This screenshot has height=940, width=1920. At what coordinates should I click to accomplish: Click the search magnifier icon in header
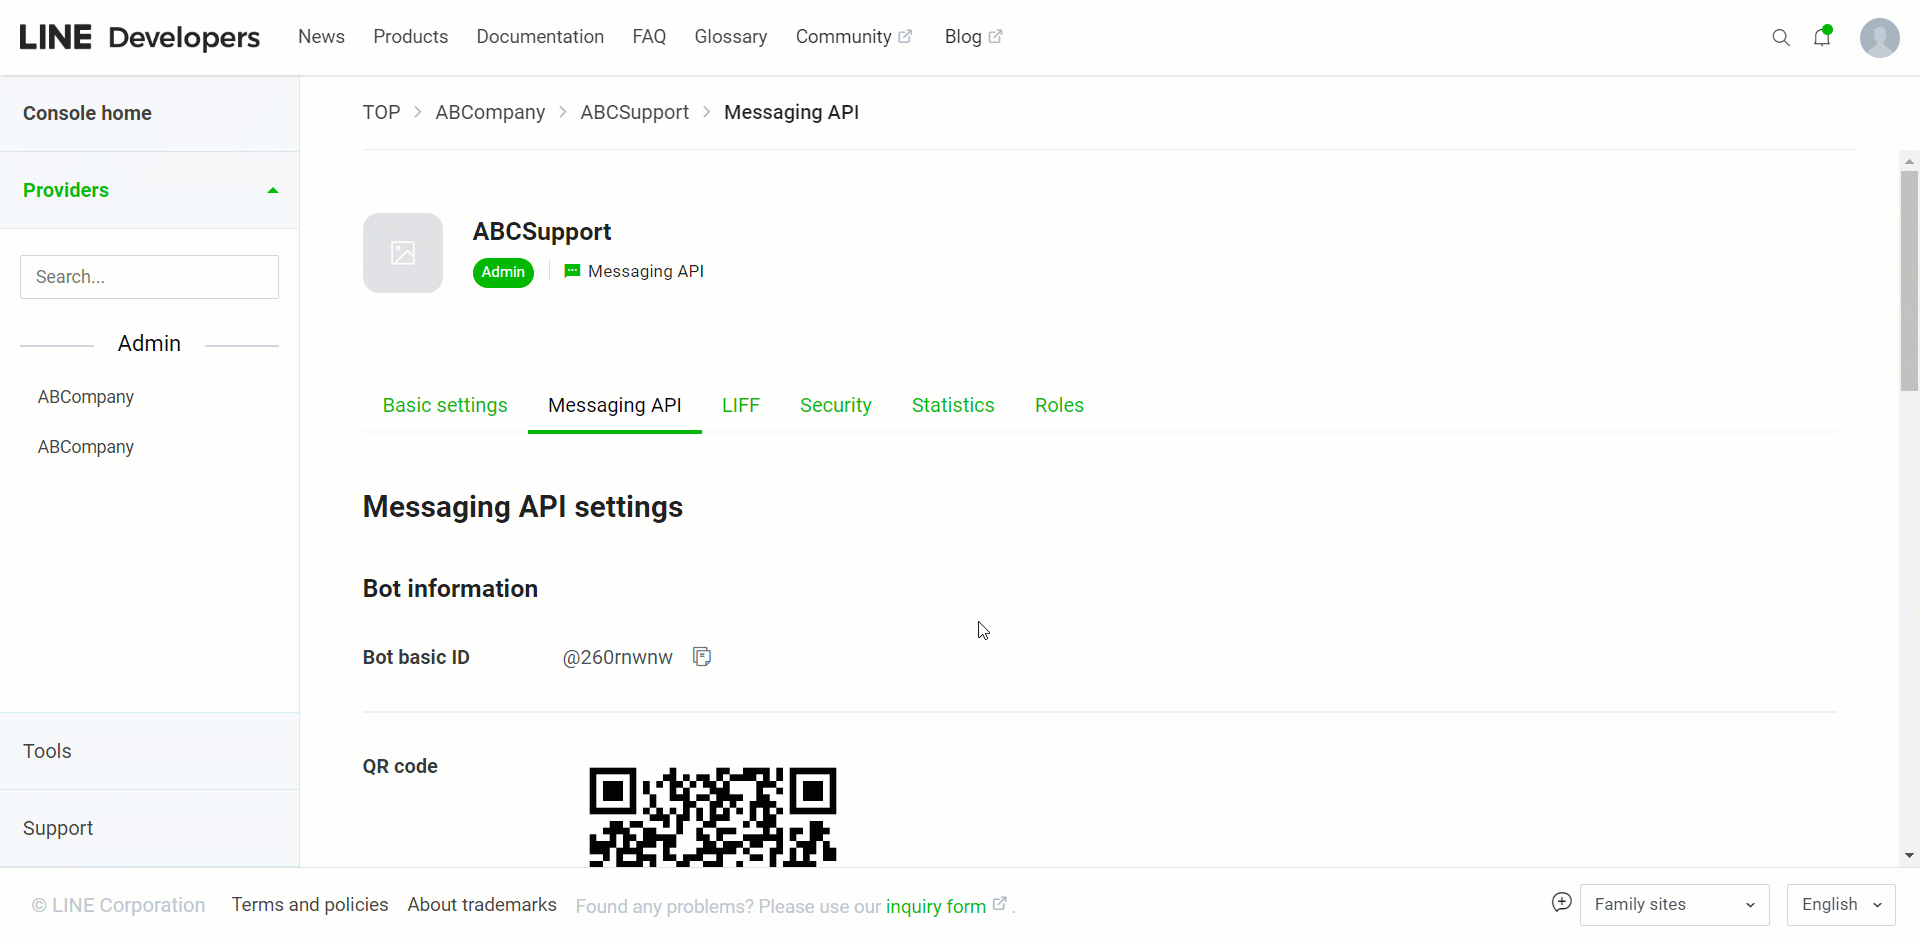tap(1780, 38)
